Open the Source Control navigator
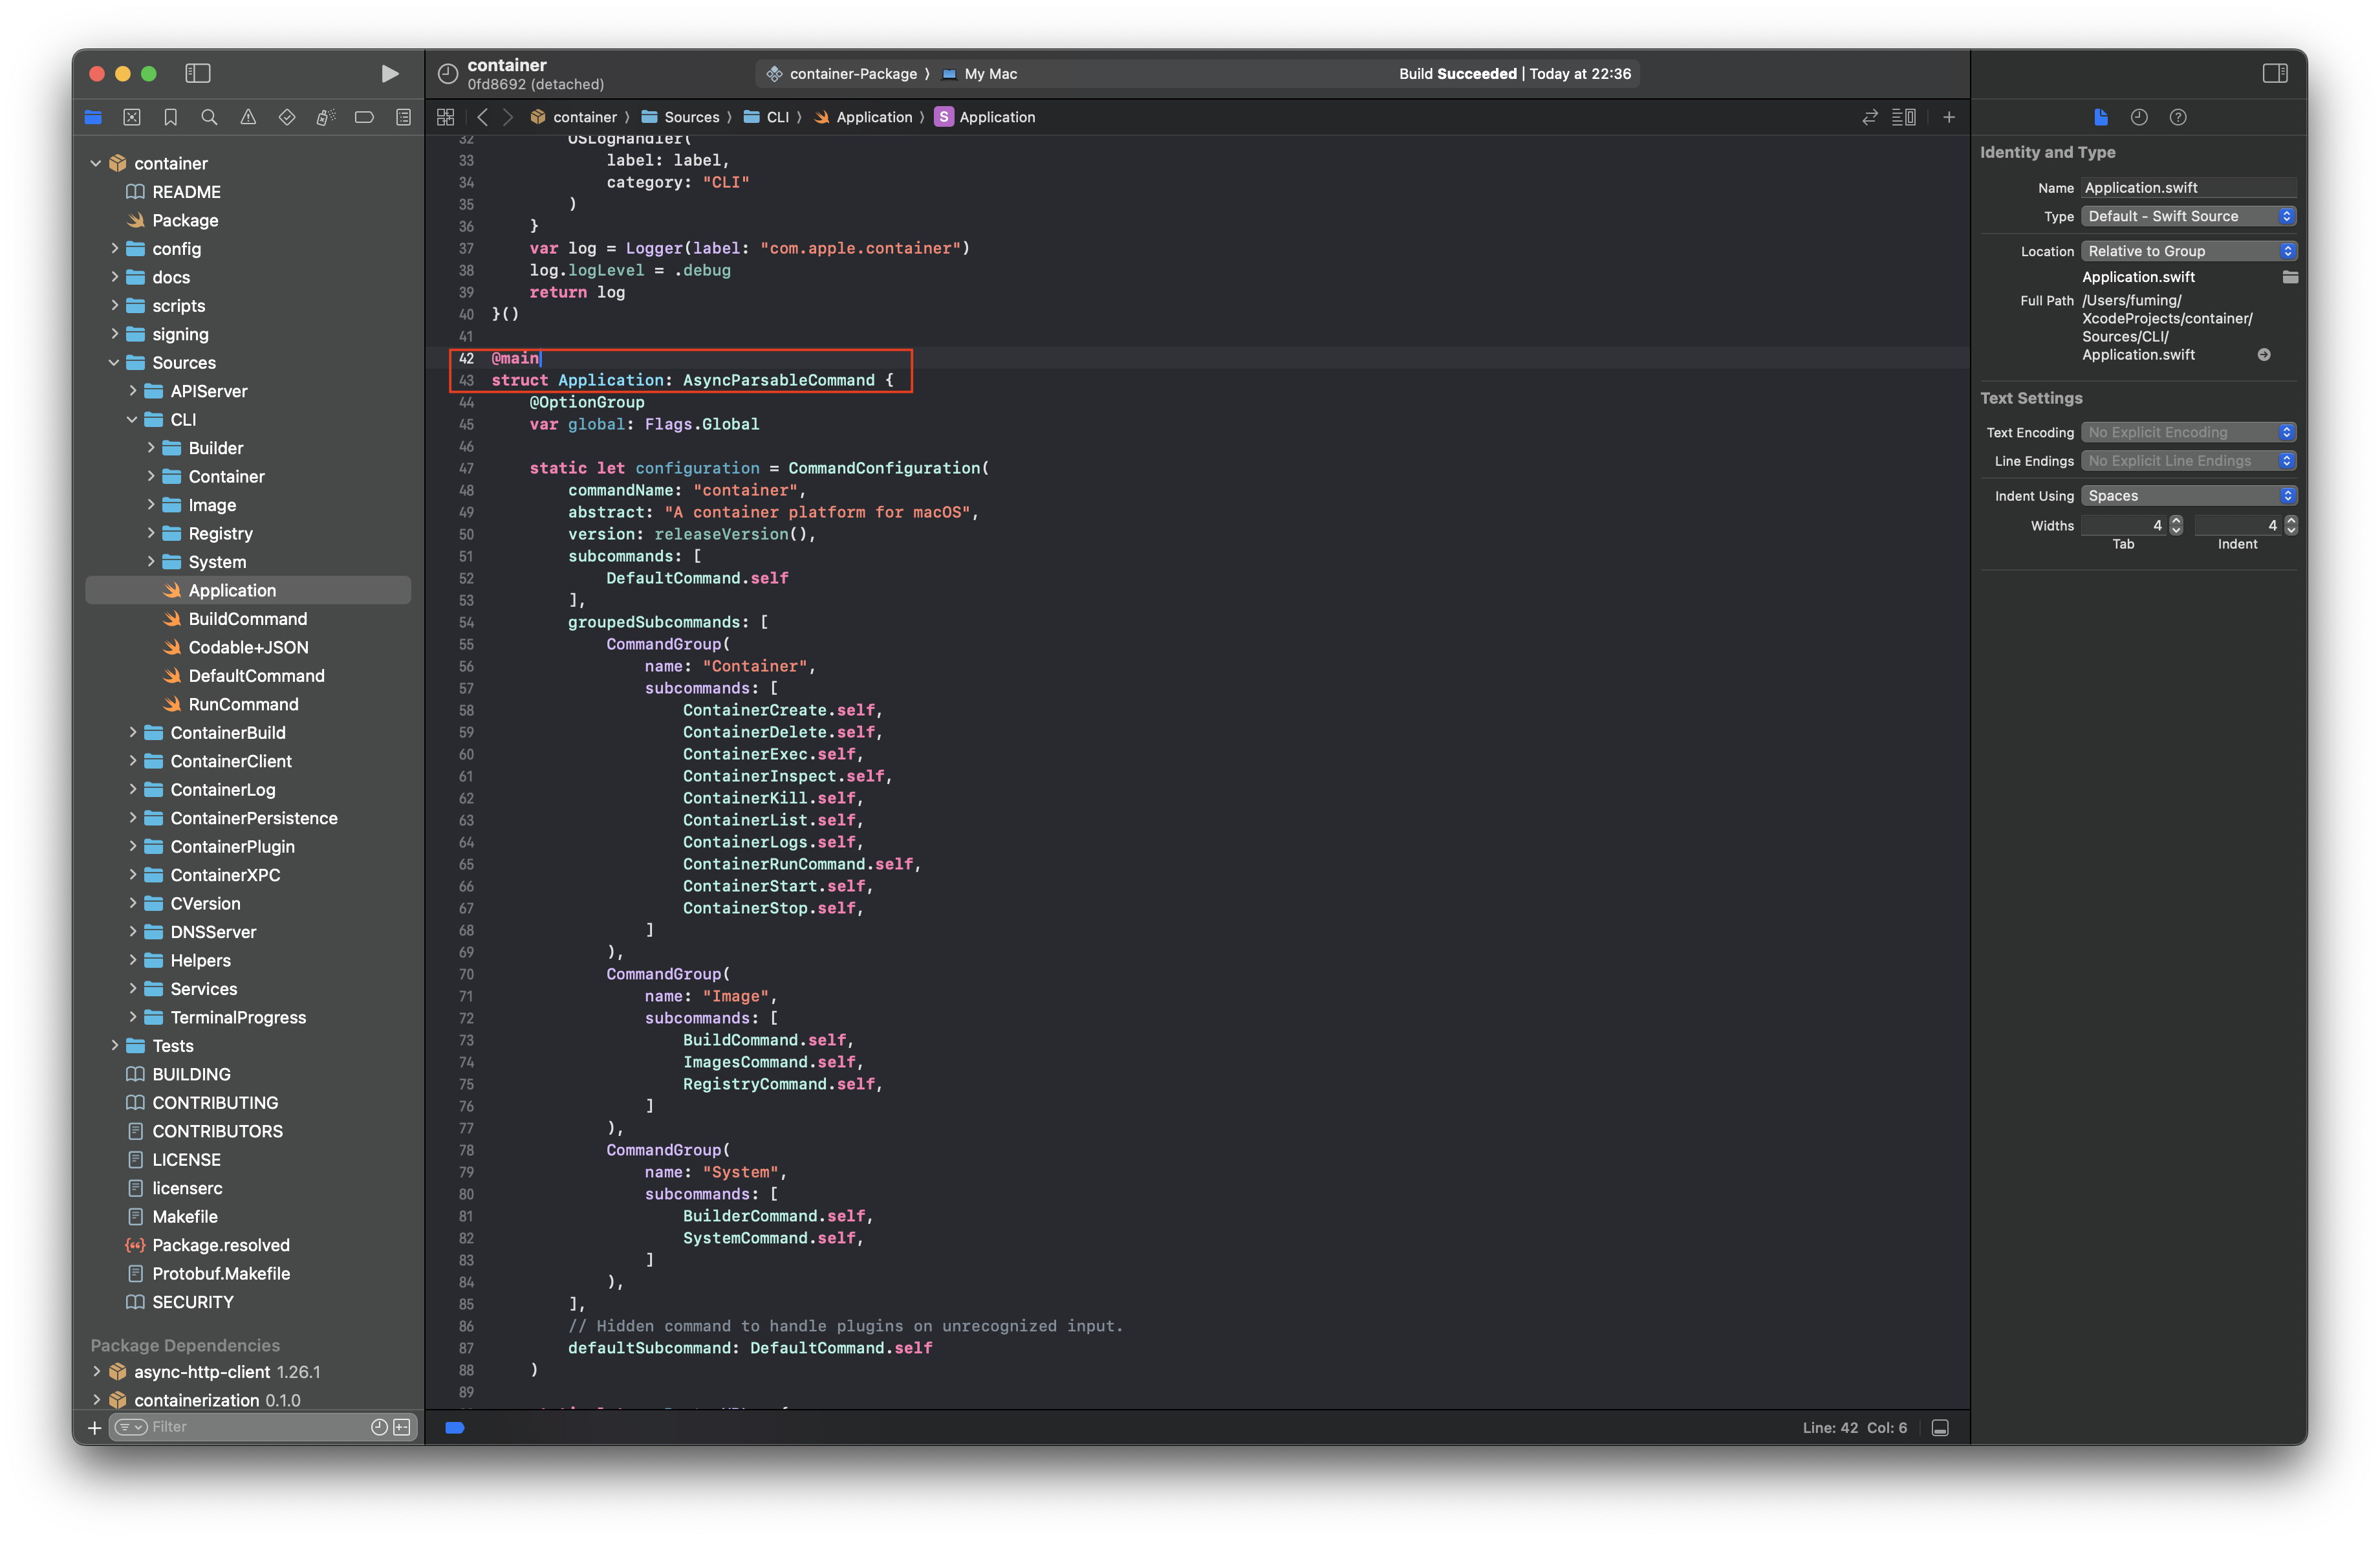 [132, 117]
